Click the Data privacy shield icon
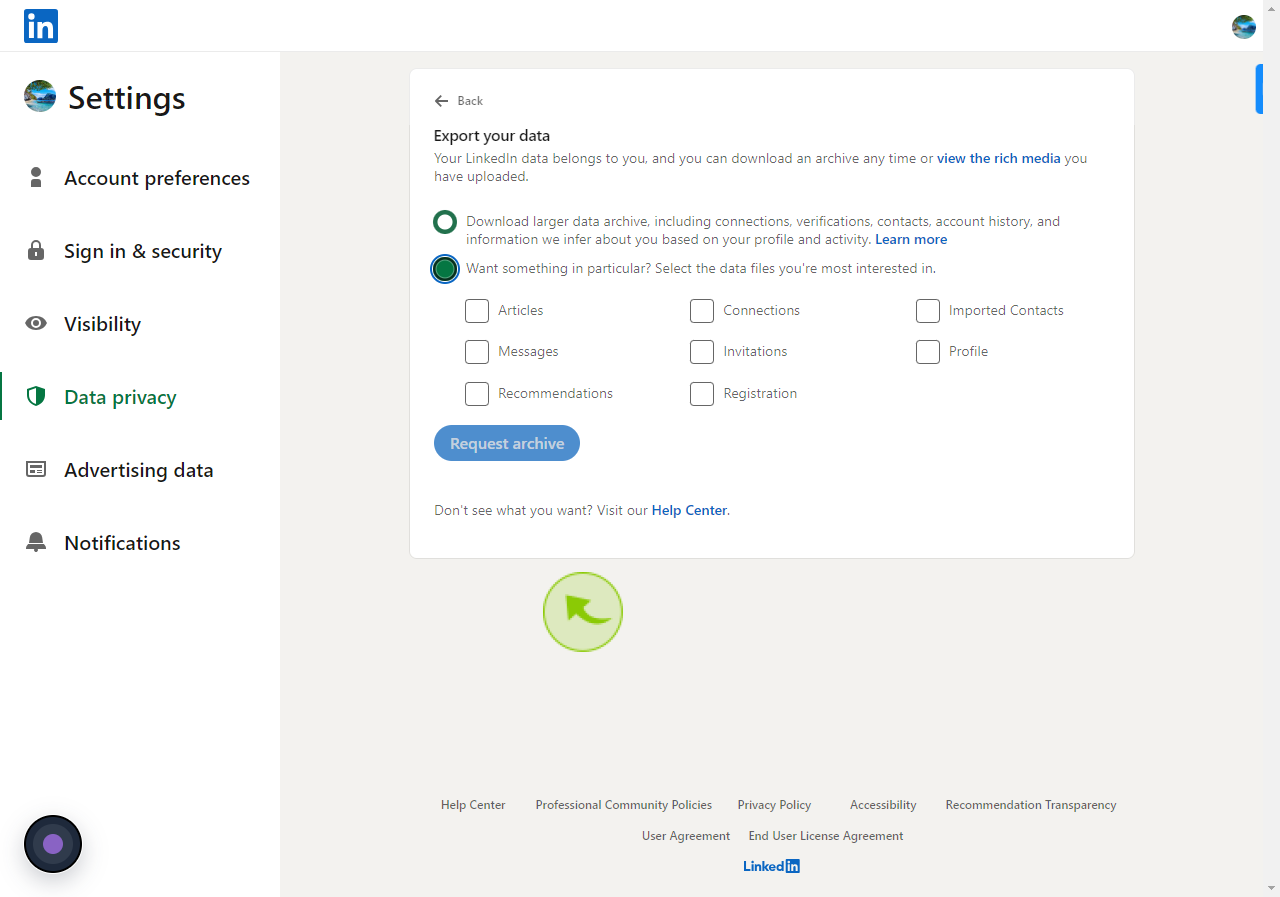 point(36,396)
